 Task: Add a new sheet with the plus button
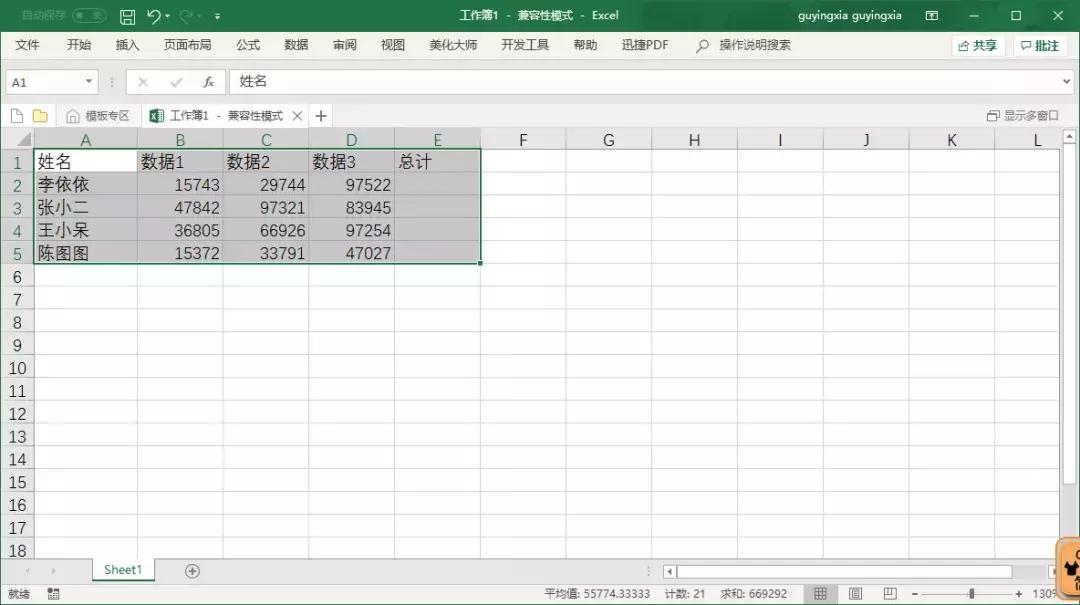pos(190,569)
